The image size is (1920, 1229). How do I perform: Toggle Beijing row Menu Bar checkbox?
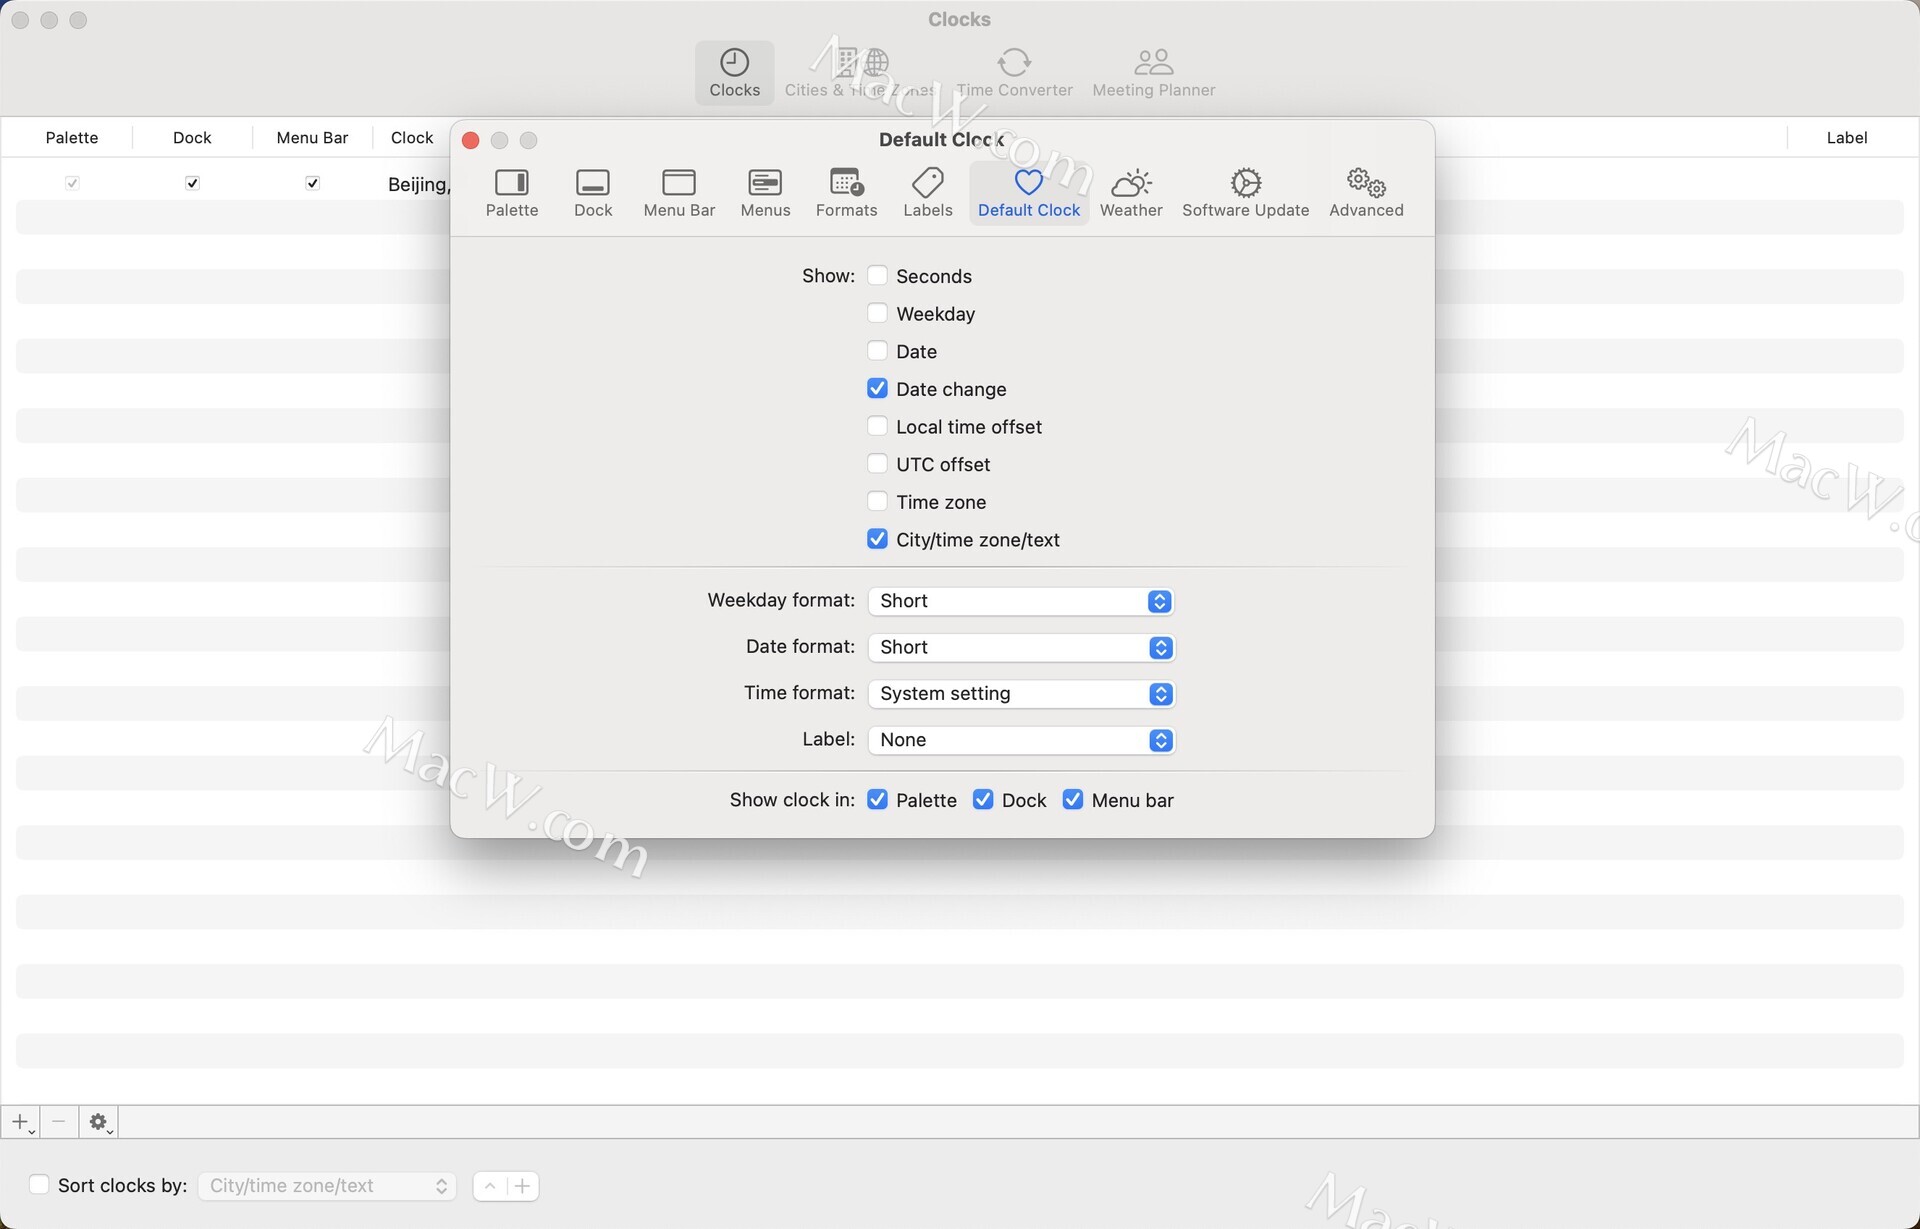click(x=312, y=183)
